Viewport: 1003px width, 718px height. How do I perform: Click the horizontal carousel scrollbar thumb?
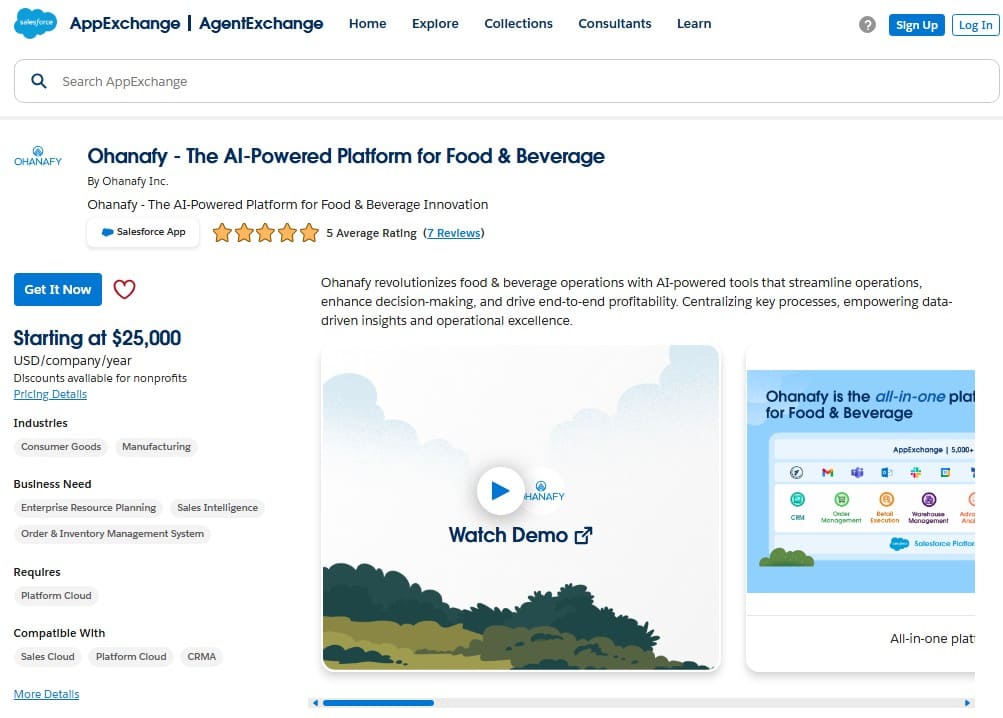[x=378, y=703]
